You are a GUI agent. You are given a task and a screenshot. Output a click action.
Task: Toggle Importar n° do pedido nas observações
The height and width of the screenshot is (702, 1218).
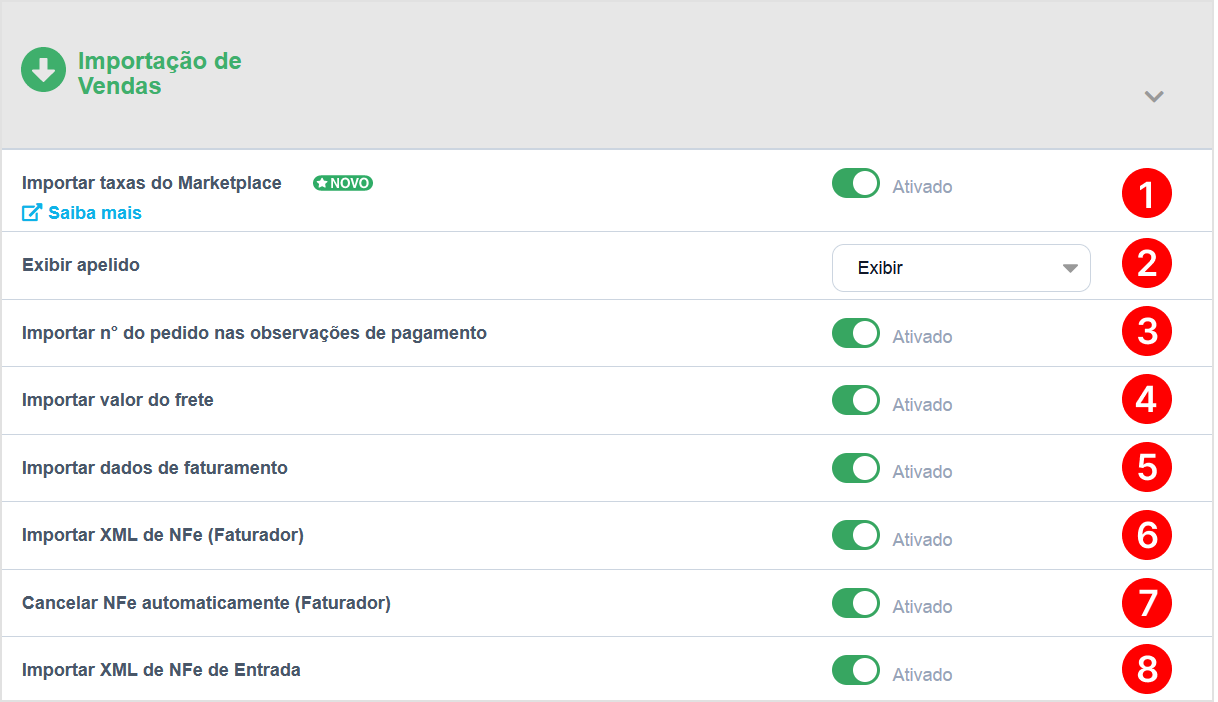pos(856,333)
